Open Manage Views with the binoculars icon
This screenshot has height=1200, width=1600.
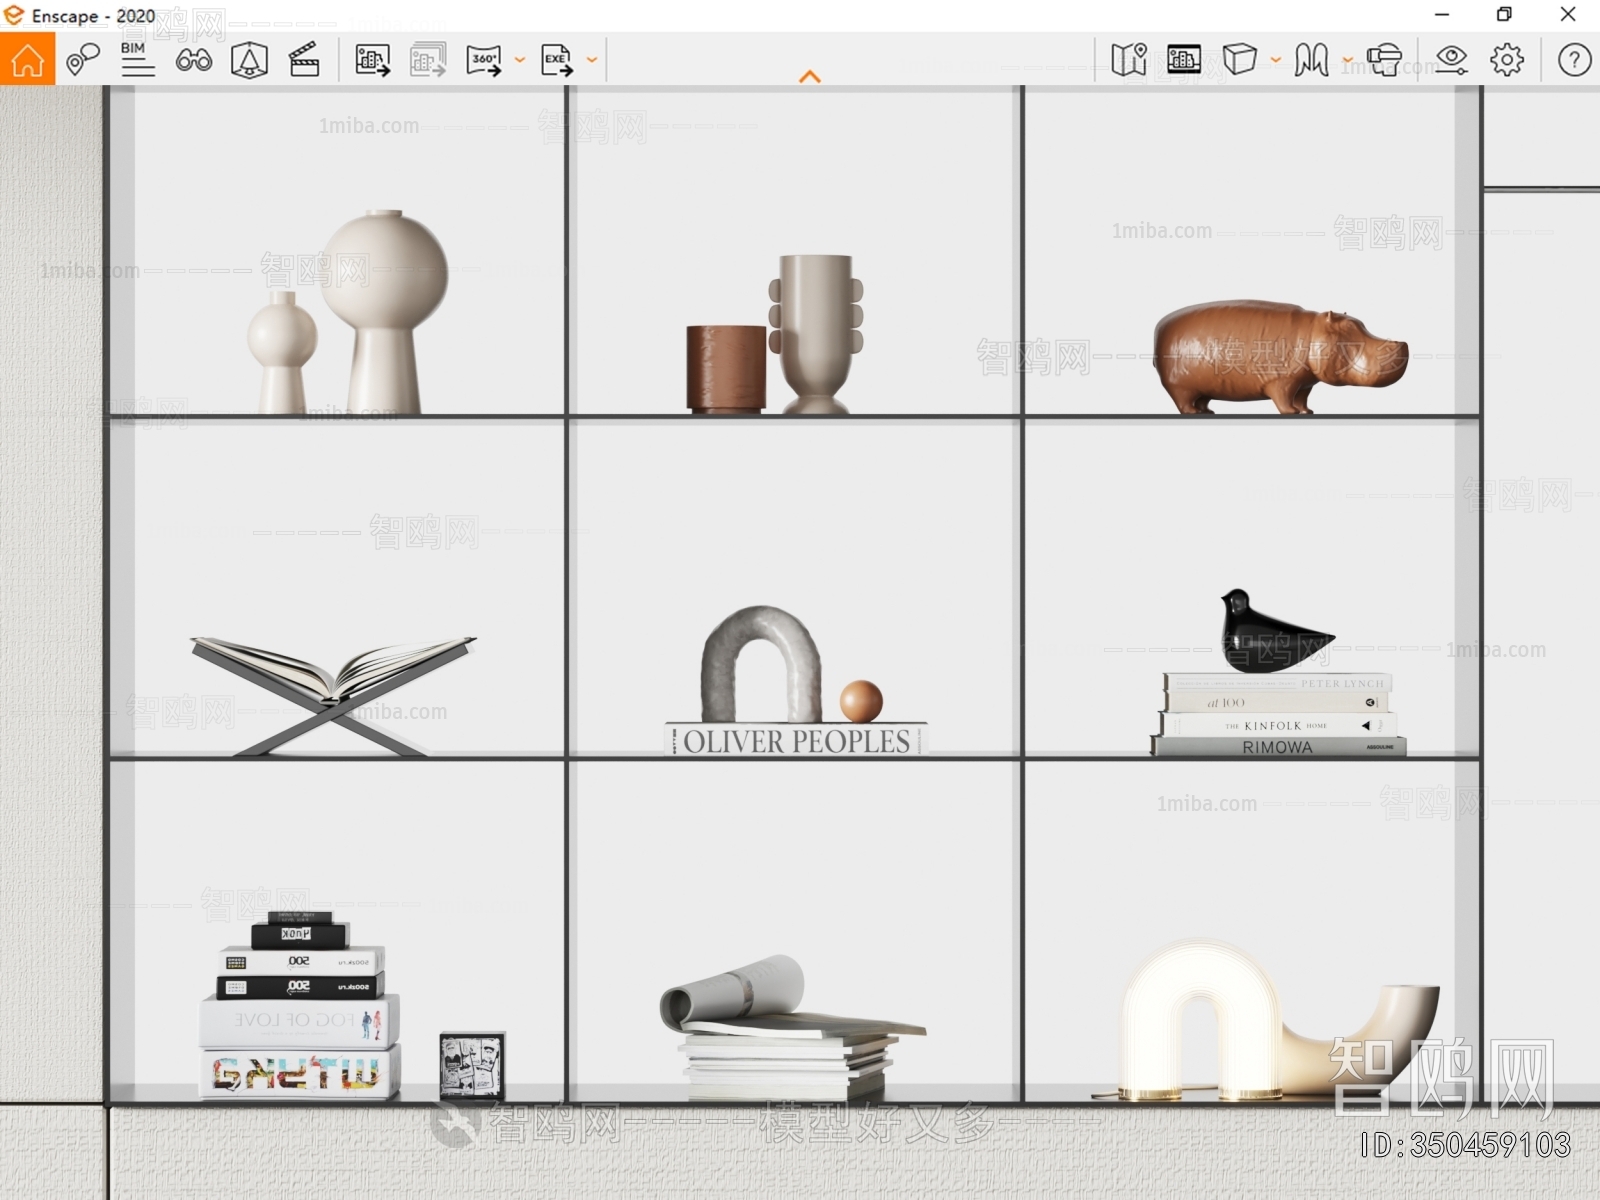tap(193, 60)
